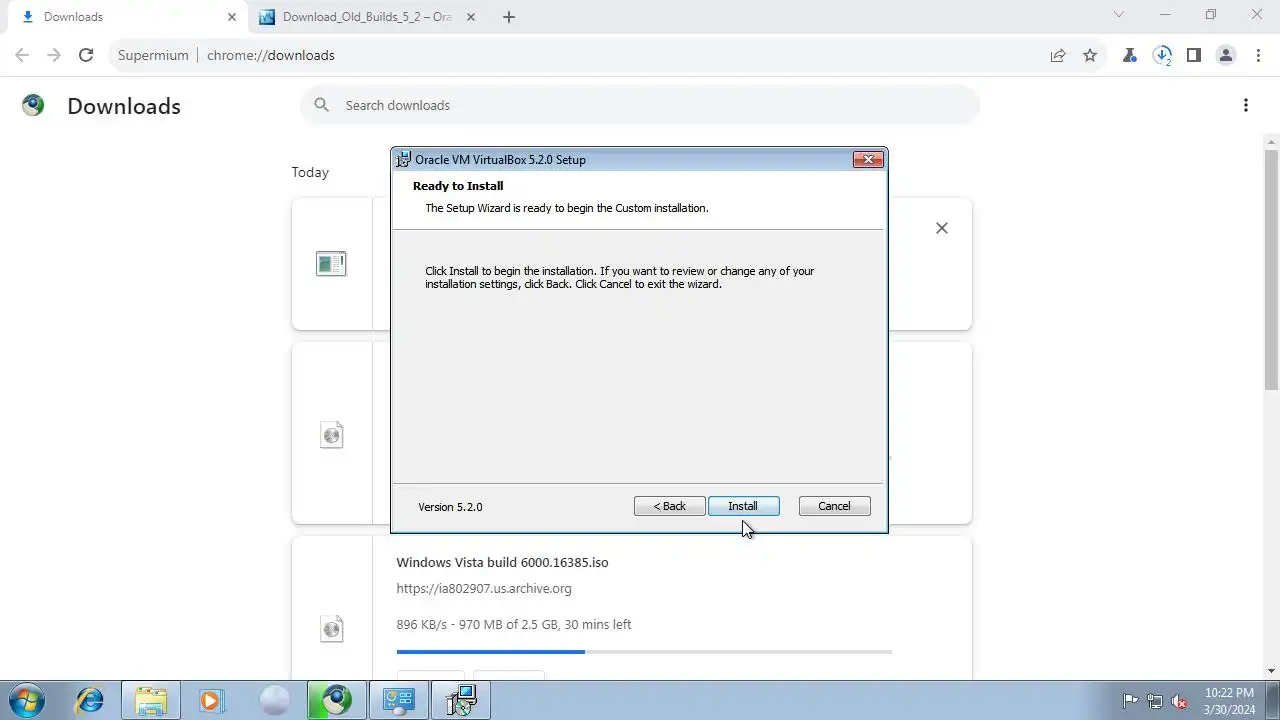
Task: Close the Download_Old_Builds_5_2 tab
Action: point(471,17)
